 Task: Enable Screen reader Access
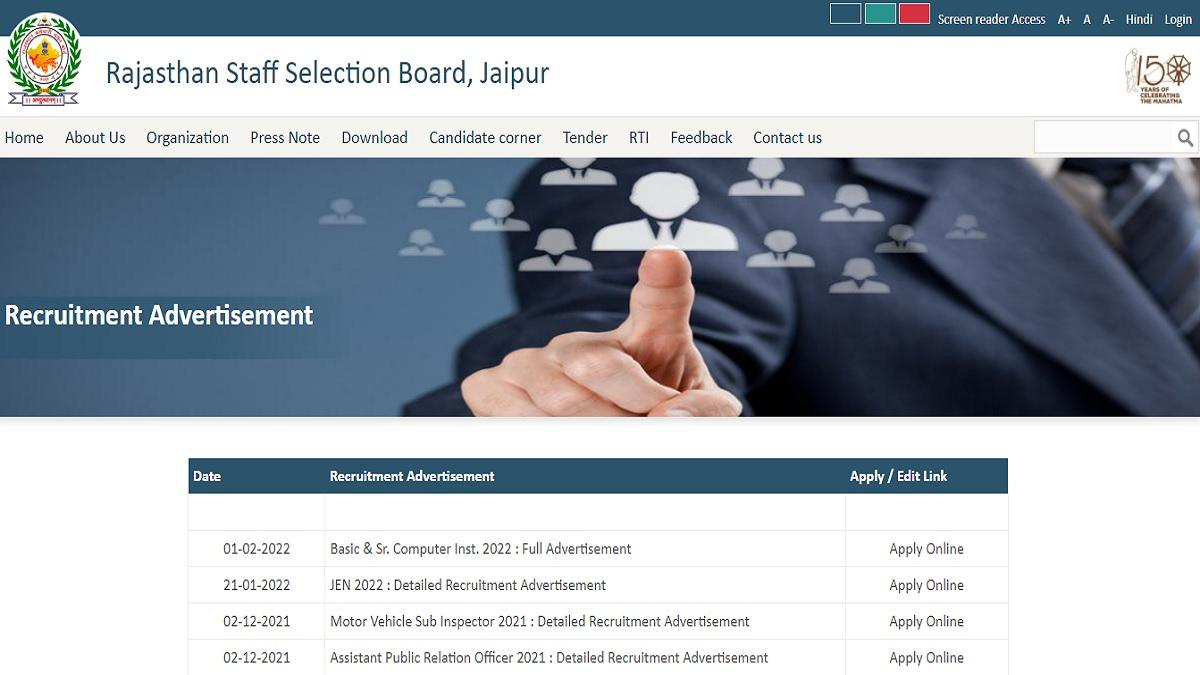click(992, 18)
